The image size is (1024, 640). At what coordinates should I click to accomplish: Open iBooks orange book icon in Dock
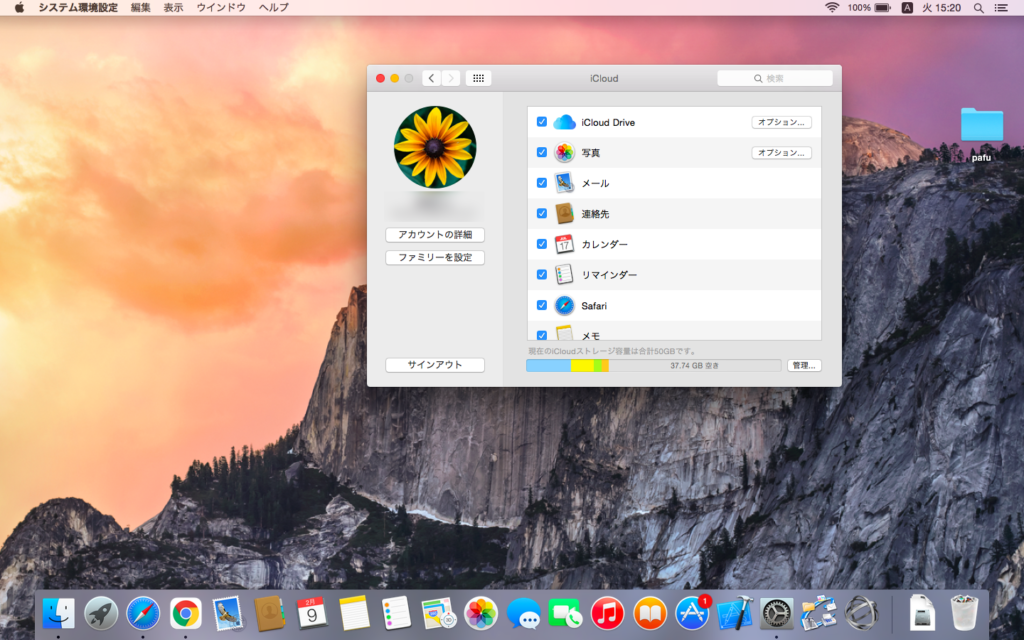tap(650, 613)
